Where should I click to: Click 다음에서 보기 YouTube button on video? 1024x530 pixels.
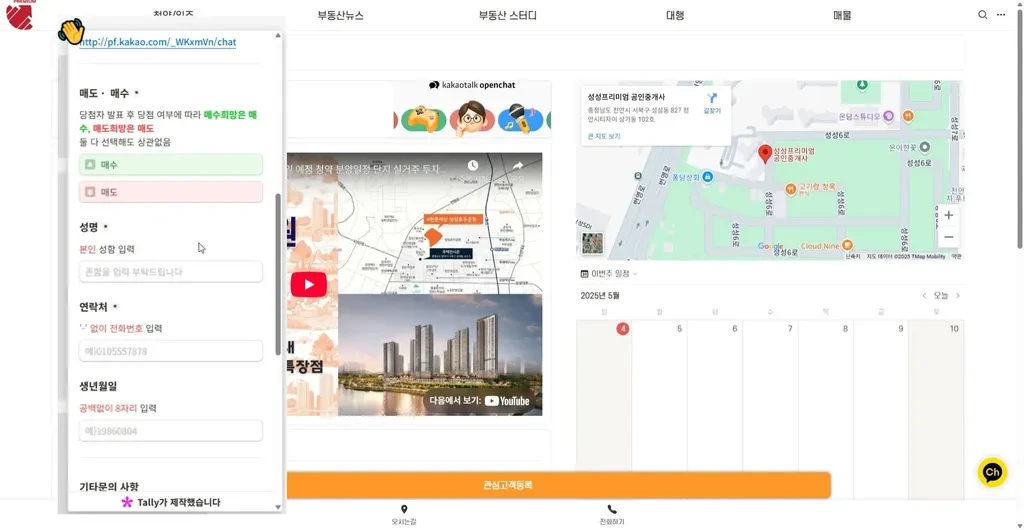(481, 401)
